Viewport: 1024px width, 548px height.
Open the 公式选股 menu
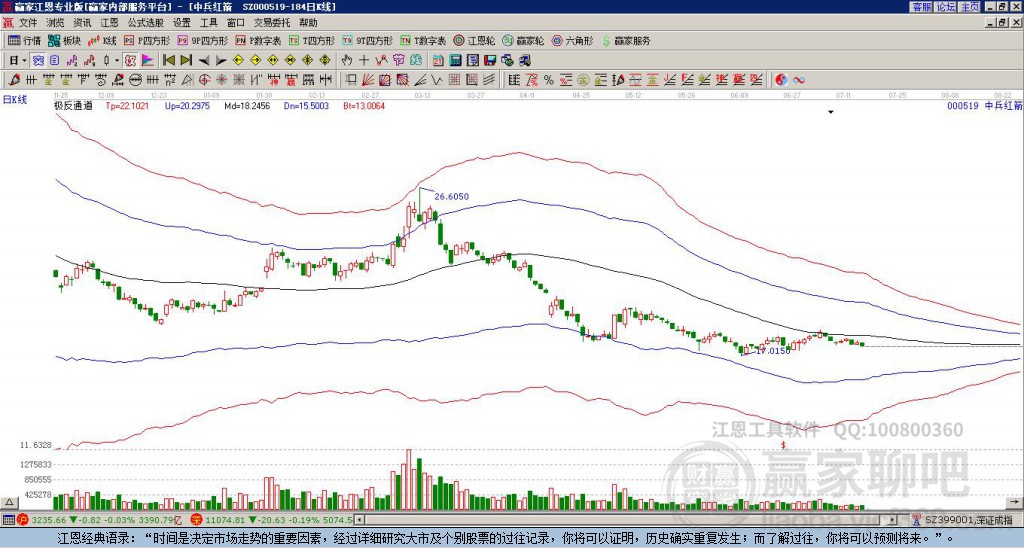pyautogui.click(x=146, y=23)
